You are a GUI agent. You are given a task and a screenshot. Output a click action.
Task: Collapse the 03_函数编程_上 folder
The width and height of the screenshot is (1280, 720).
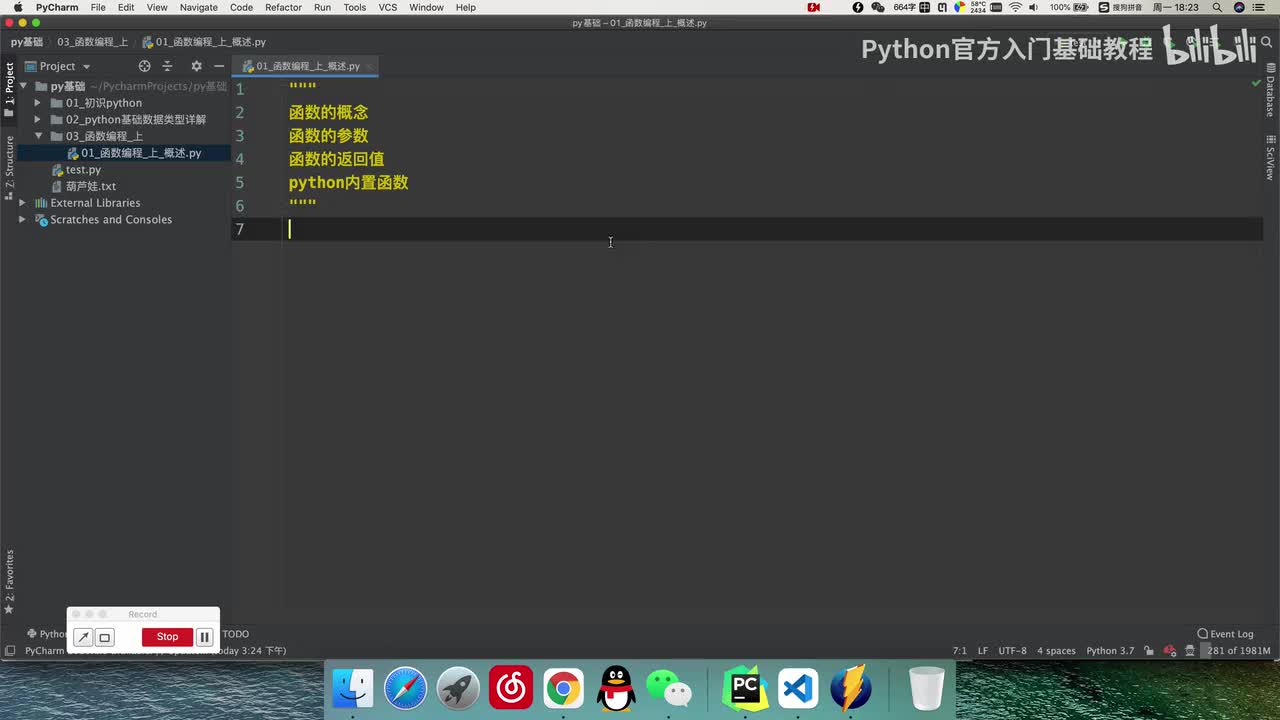38,136
